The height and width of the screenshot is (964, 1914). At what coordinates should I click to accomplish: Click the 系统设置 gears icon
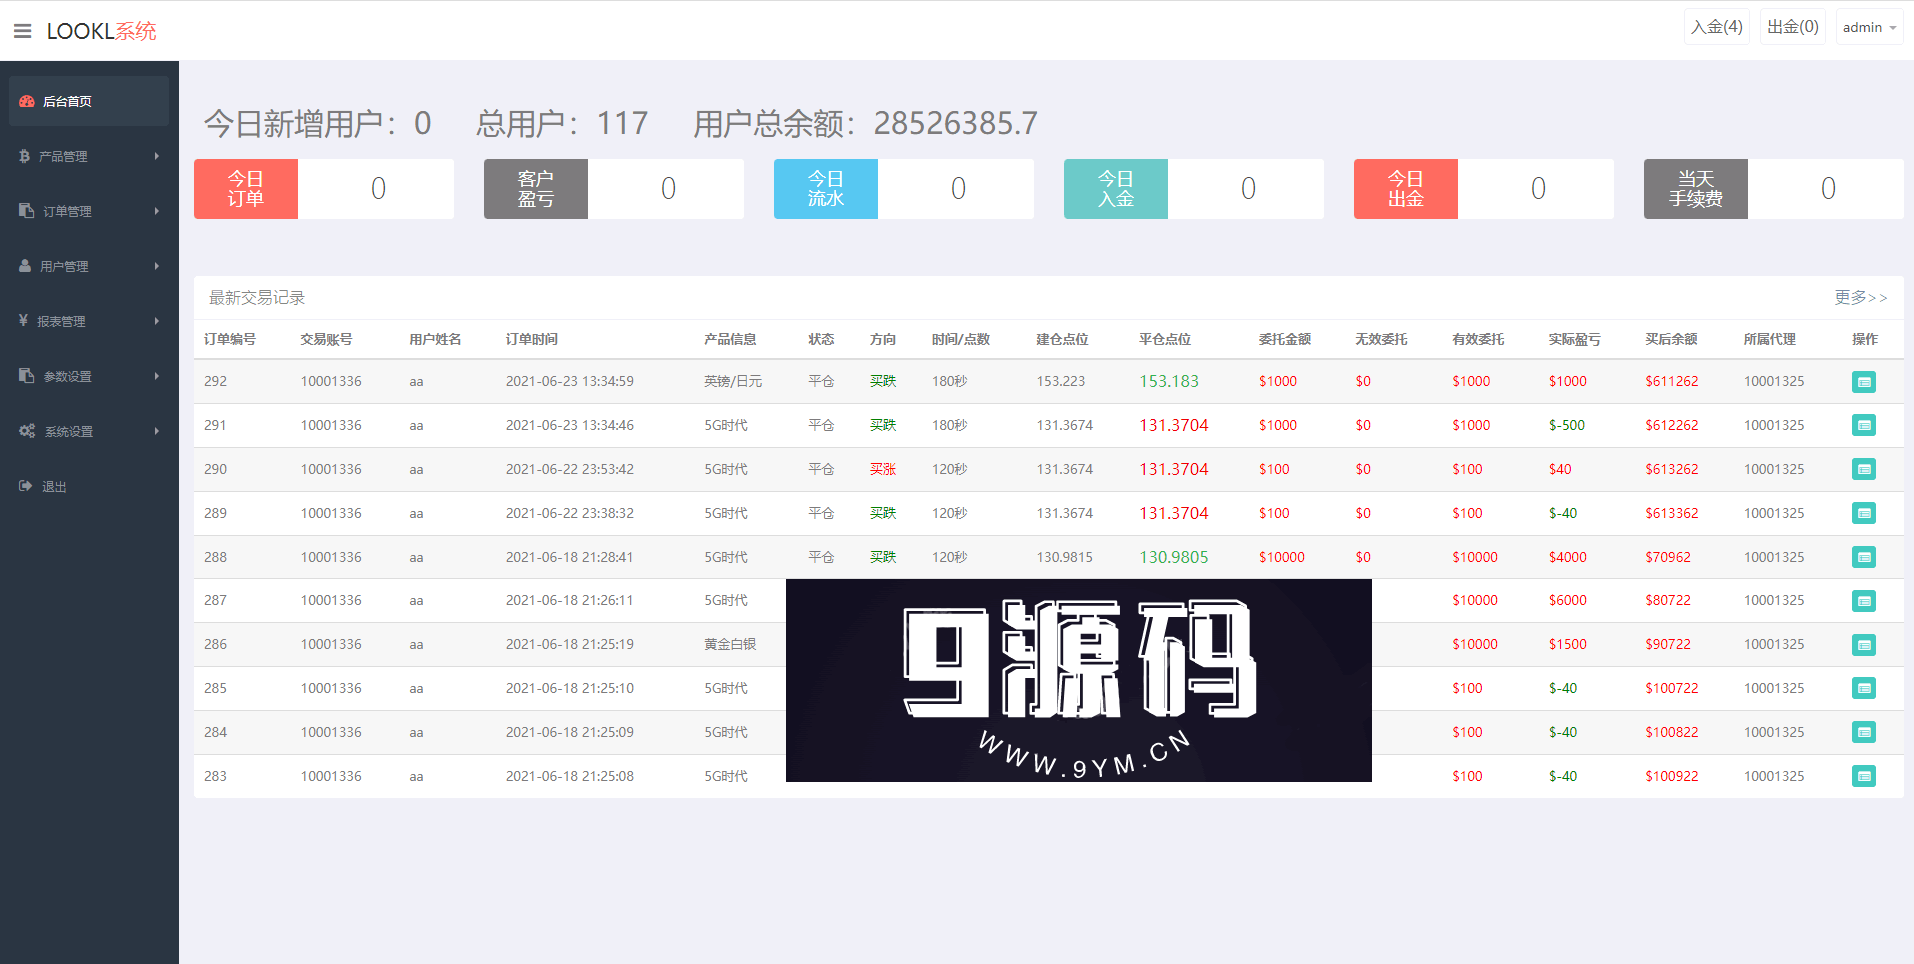(x=27, y=431)
